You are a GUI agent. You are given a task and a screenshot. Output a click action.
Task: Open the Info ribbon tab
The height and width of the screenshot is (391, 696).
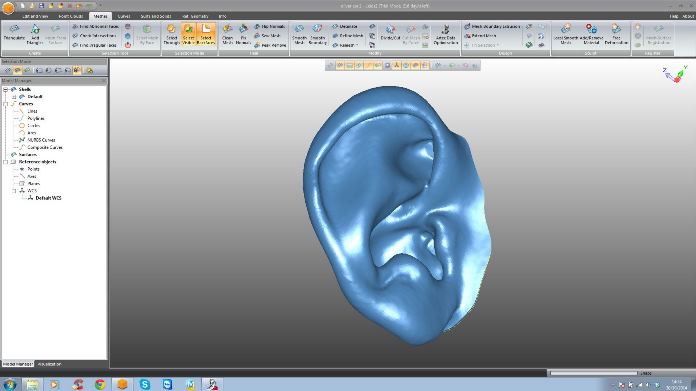(222, 16)
